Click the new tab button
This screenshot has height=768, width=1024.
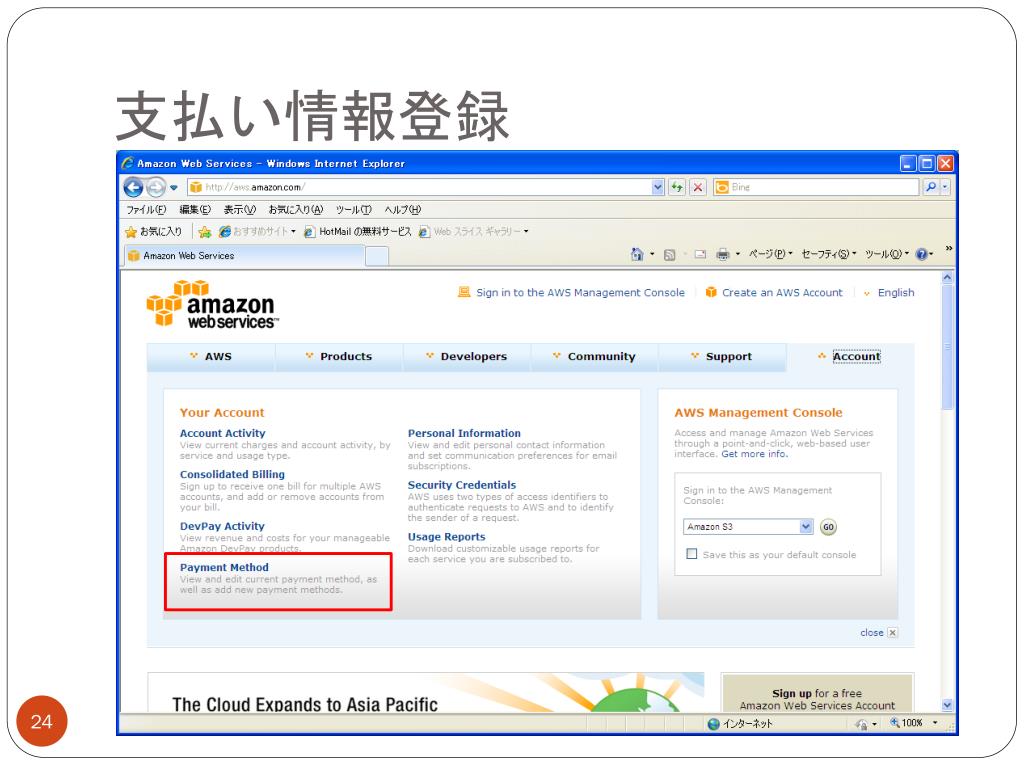(x=377, y=257)
